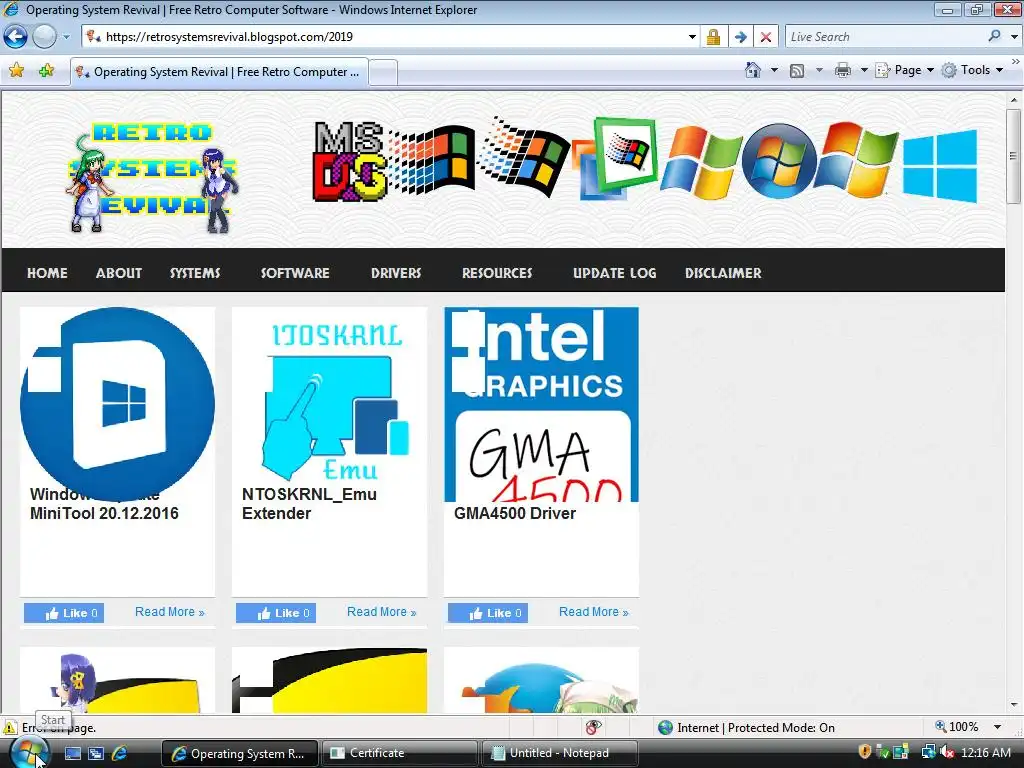Screen dimensions: 1024x768
Task: Click the Go arrow next to address bar
Action: pos(740,37)
